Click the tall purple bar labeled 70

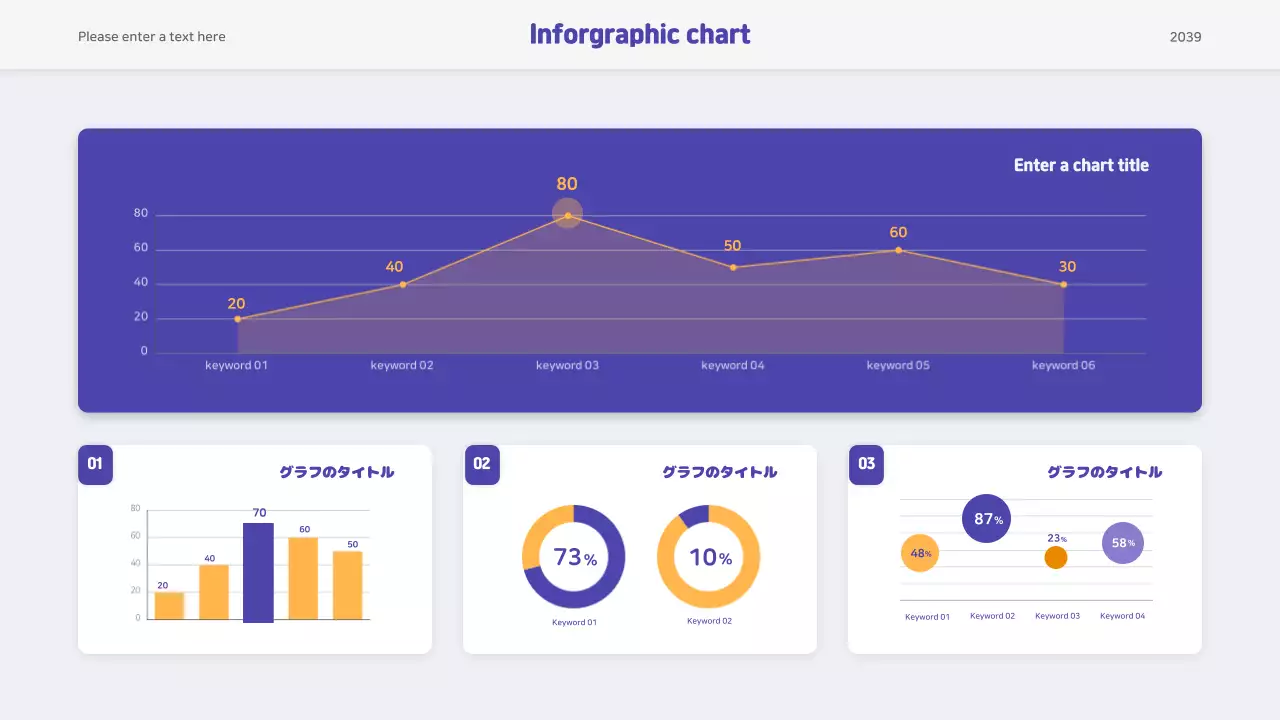coord(258,571)
